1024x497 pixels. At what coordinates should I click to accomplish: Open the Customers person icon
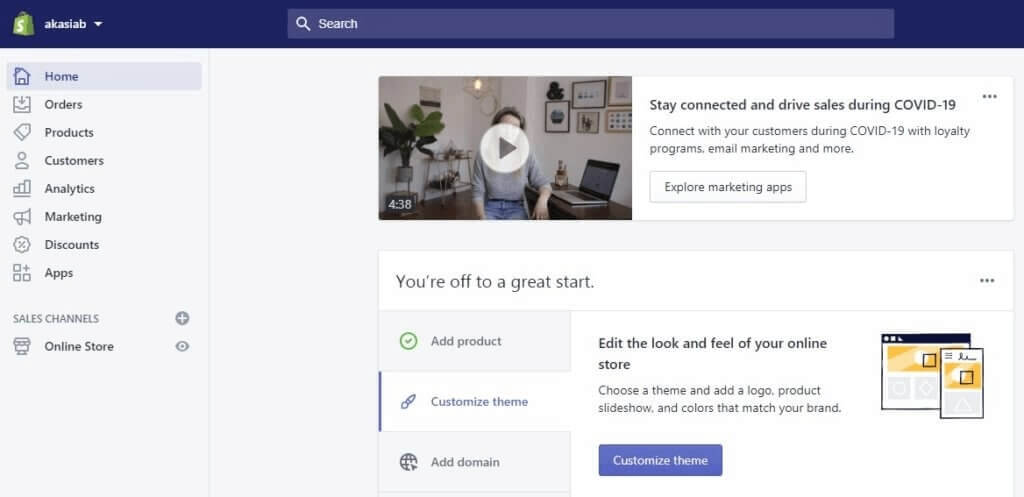(22, 160)
